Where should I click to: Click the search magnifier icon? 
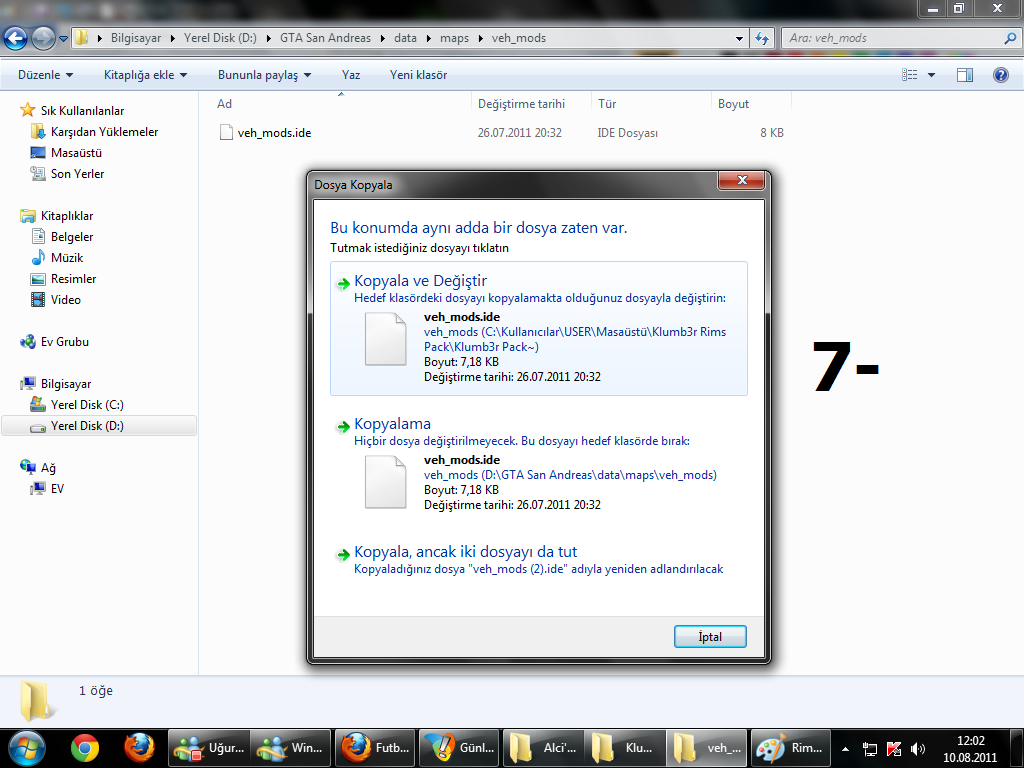[1010, 39]
